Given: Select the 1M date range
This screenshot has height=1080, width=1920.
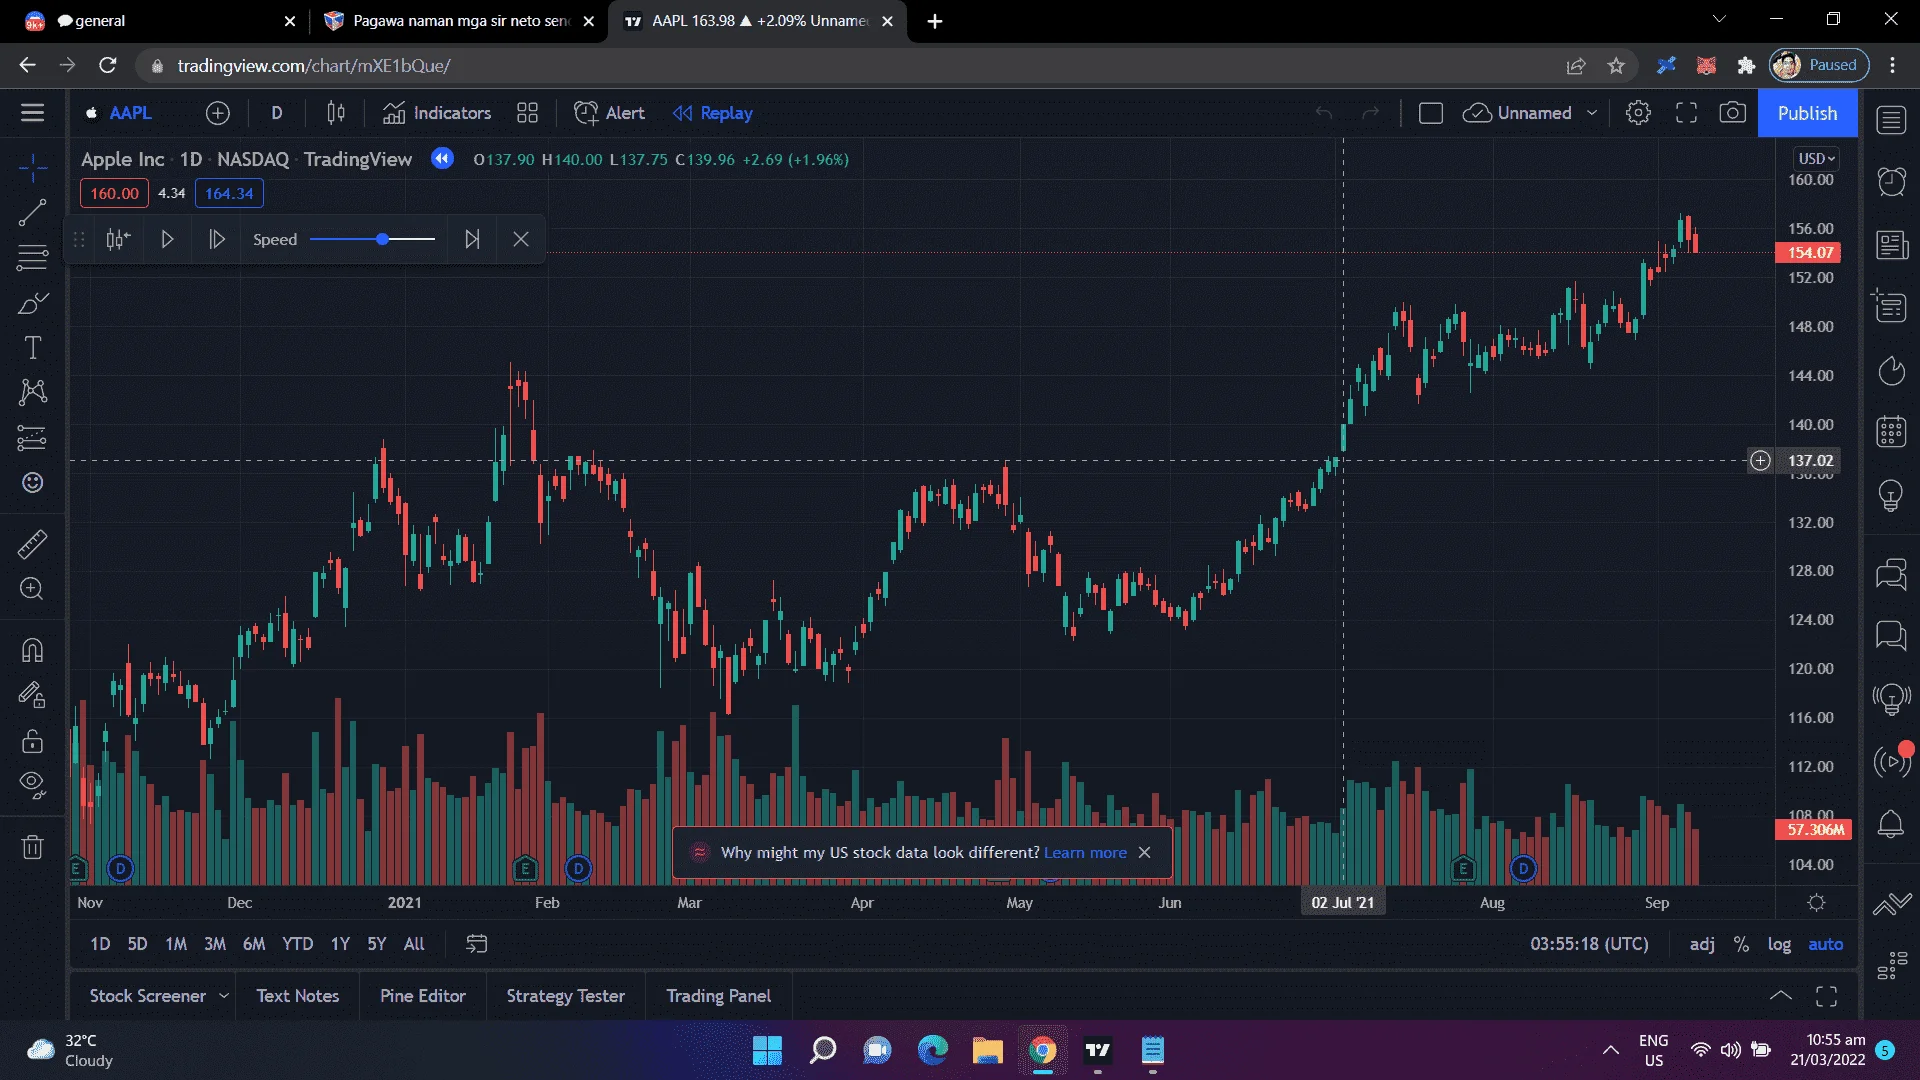Looking at the screenshot, I should [x=176, y=944].
